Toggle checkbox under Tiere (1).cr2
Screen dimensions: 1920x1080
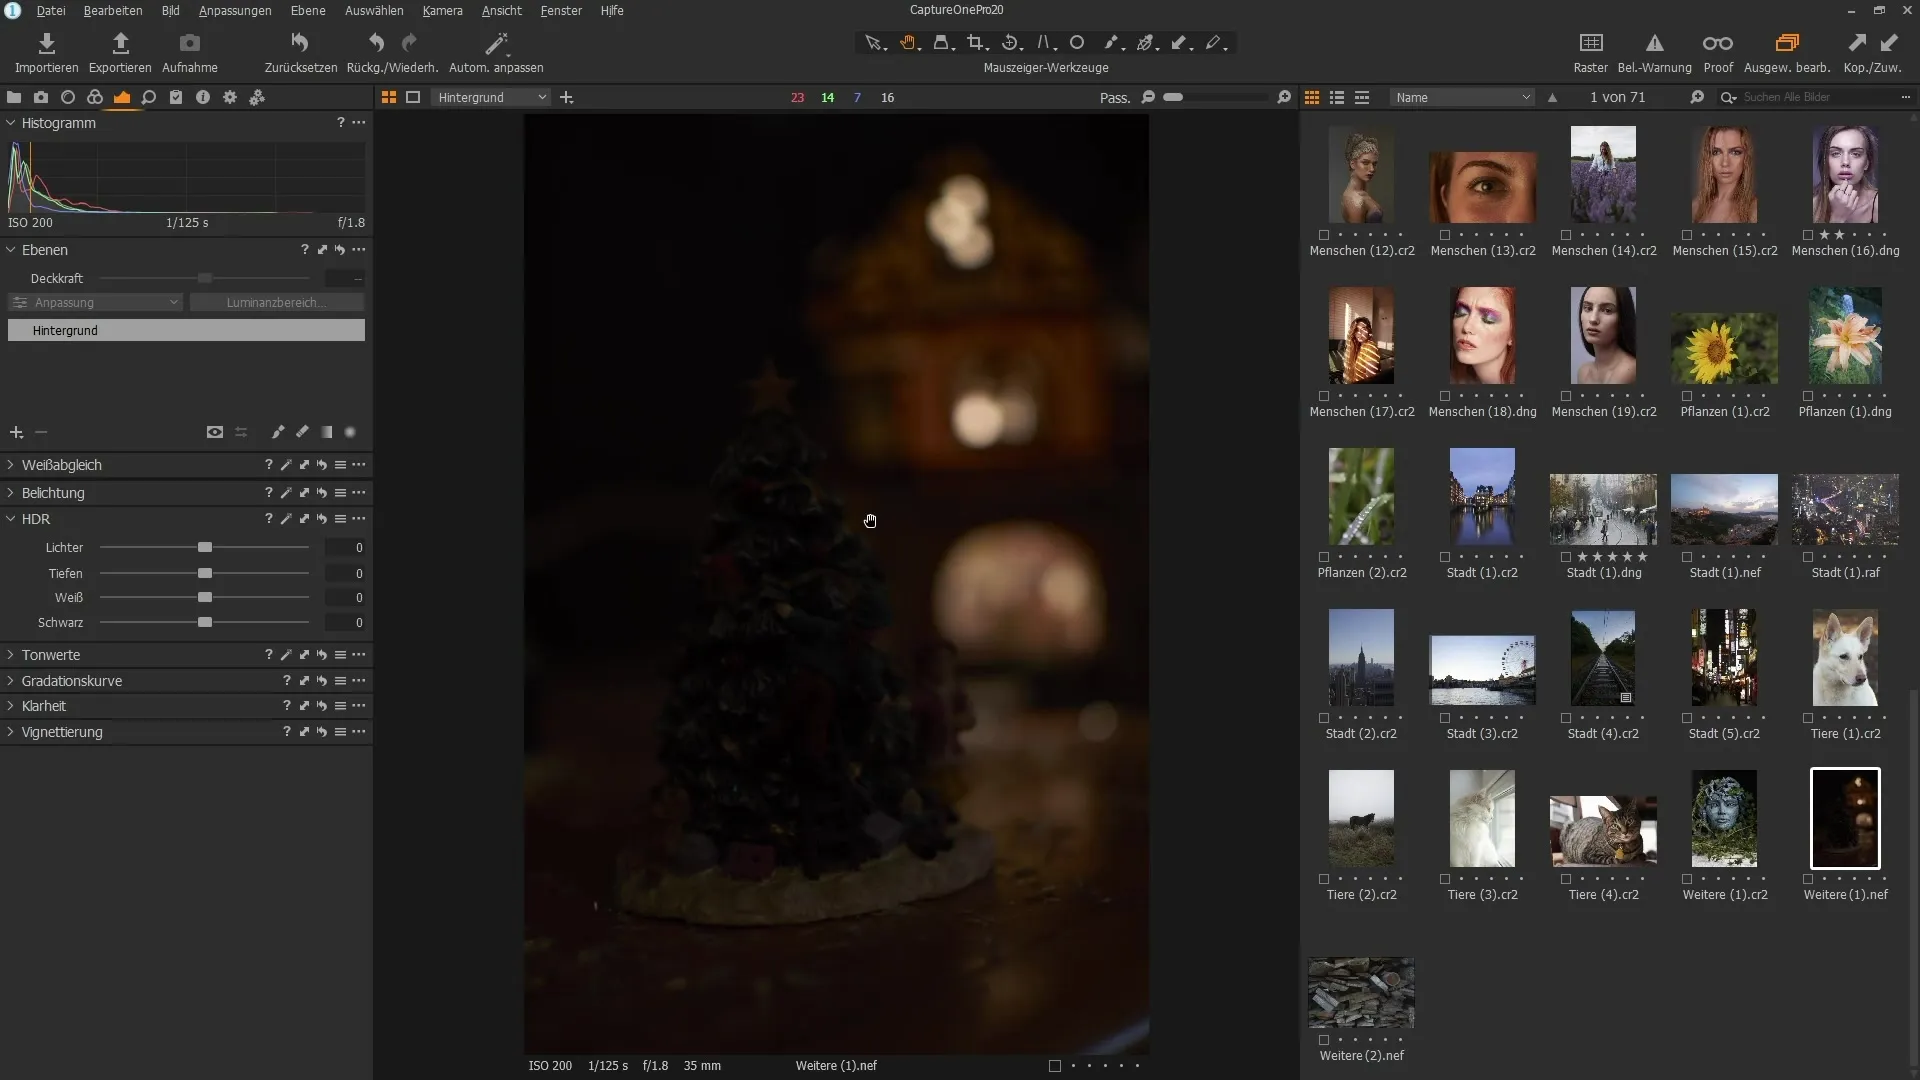click(1808, 718)
